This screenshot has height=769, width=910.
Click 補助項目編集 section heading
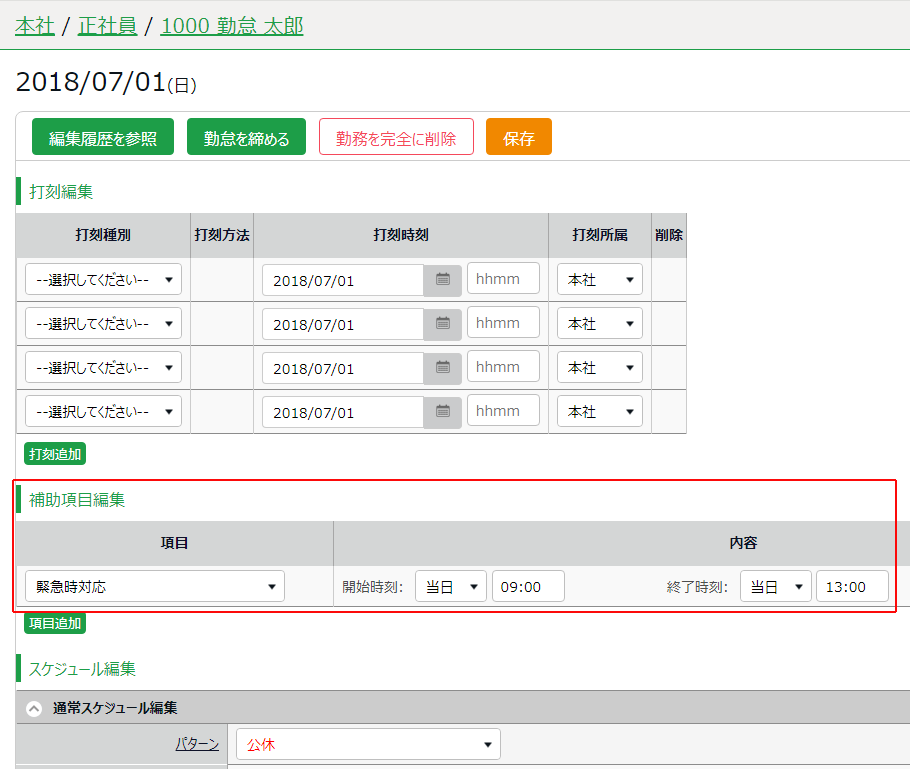pos(77,500)
